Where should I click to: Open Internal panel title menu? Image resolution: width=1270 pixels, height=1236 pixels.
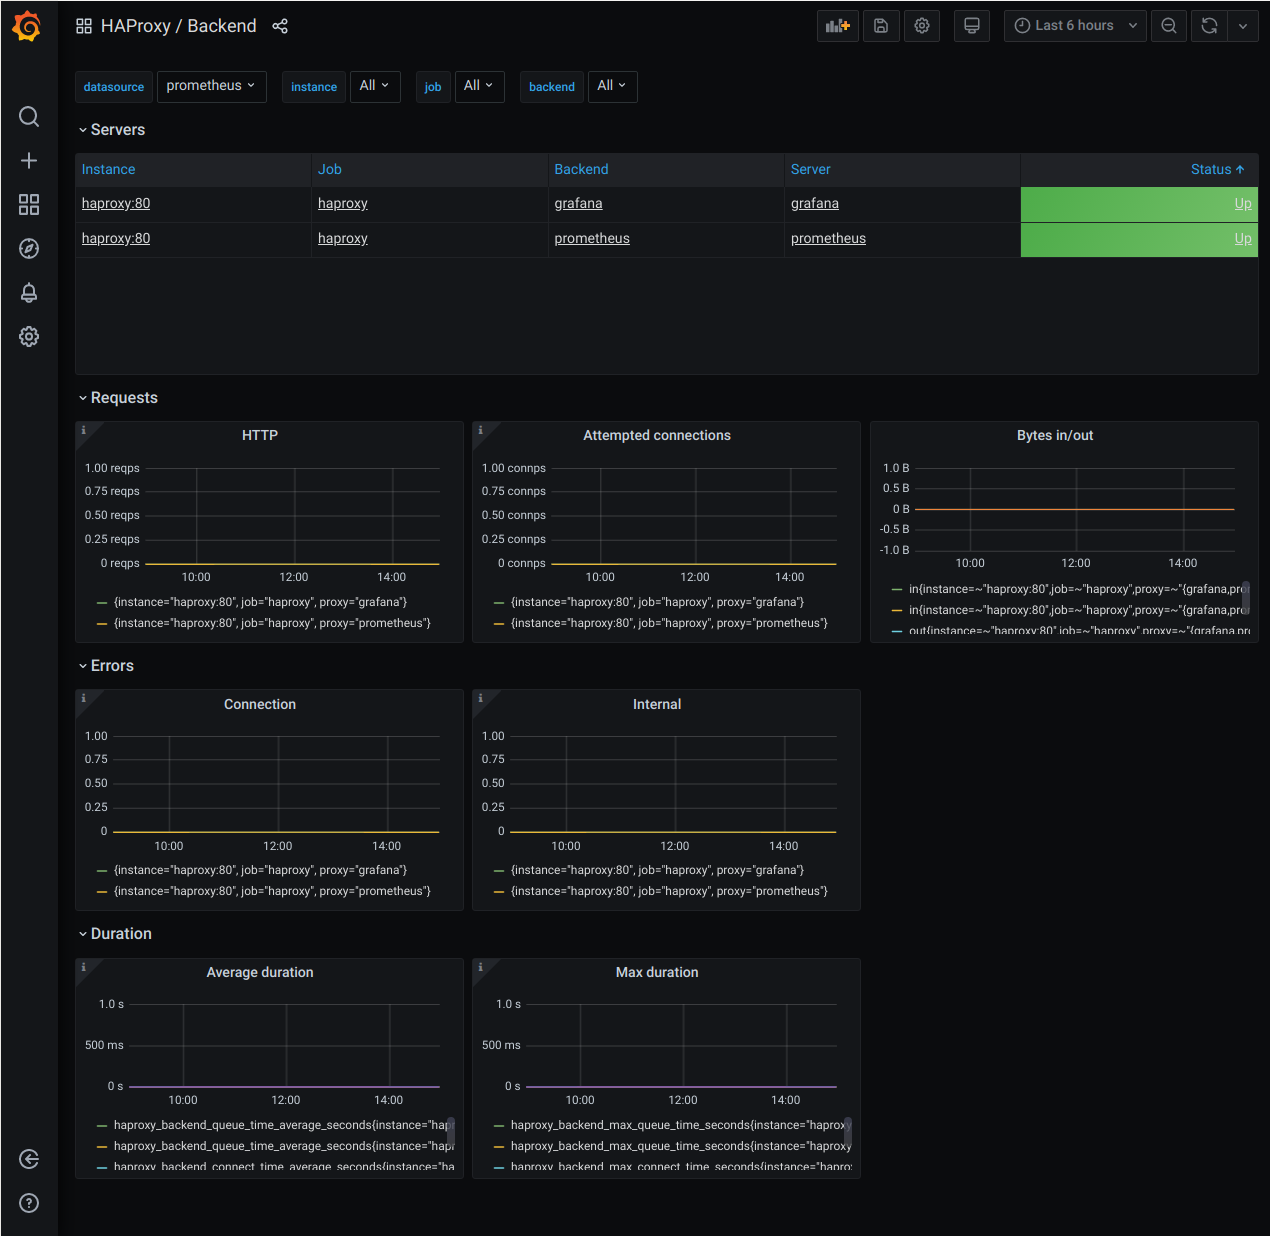pyautogui.click(x=657, y=705)
